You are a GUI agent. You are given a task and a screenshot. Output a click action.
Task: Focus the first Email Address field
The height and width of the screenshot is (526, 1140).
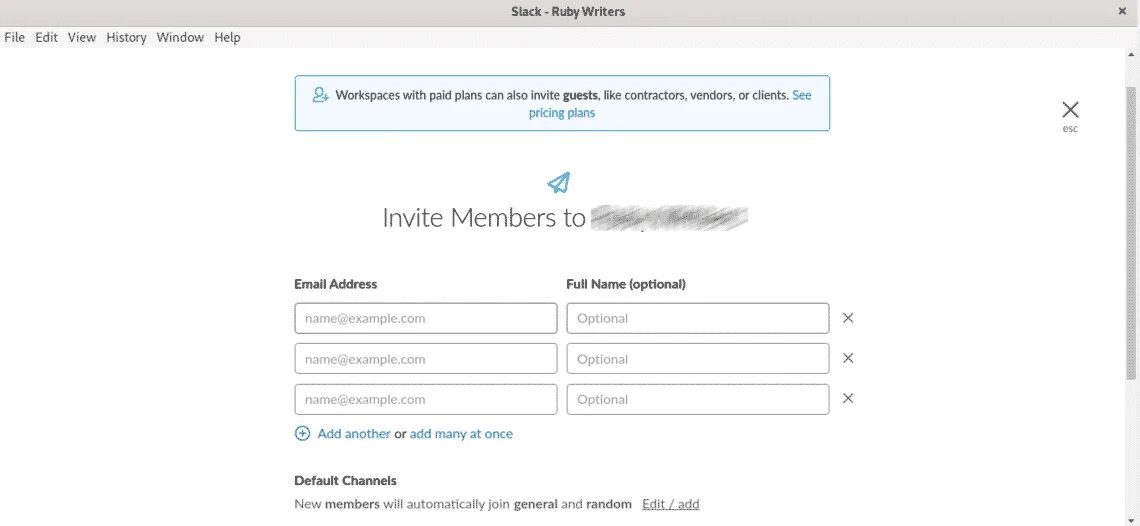point(426,318)
